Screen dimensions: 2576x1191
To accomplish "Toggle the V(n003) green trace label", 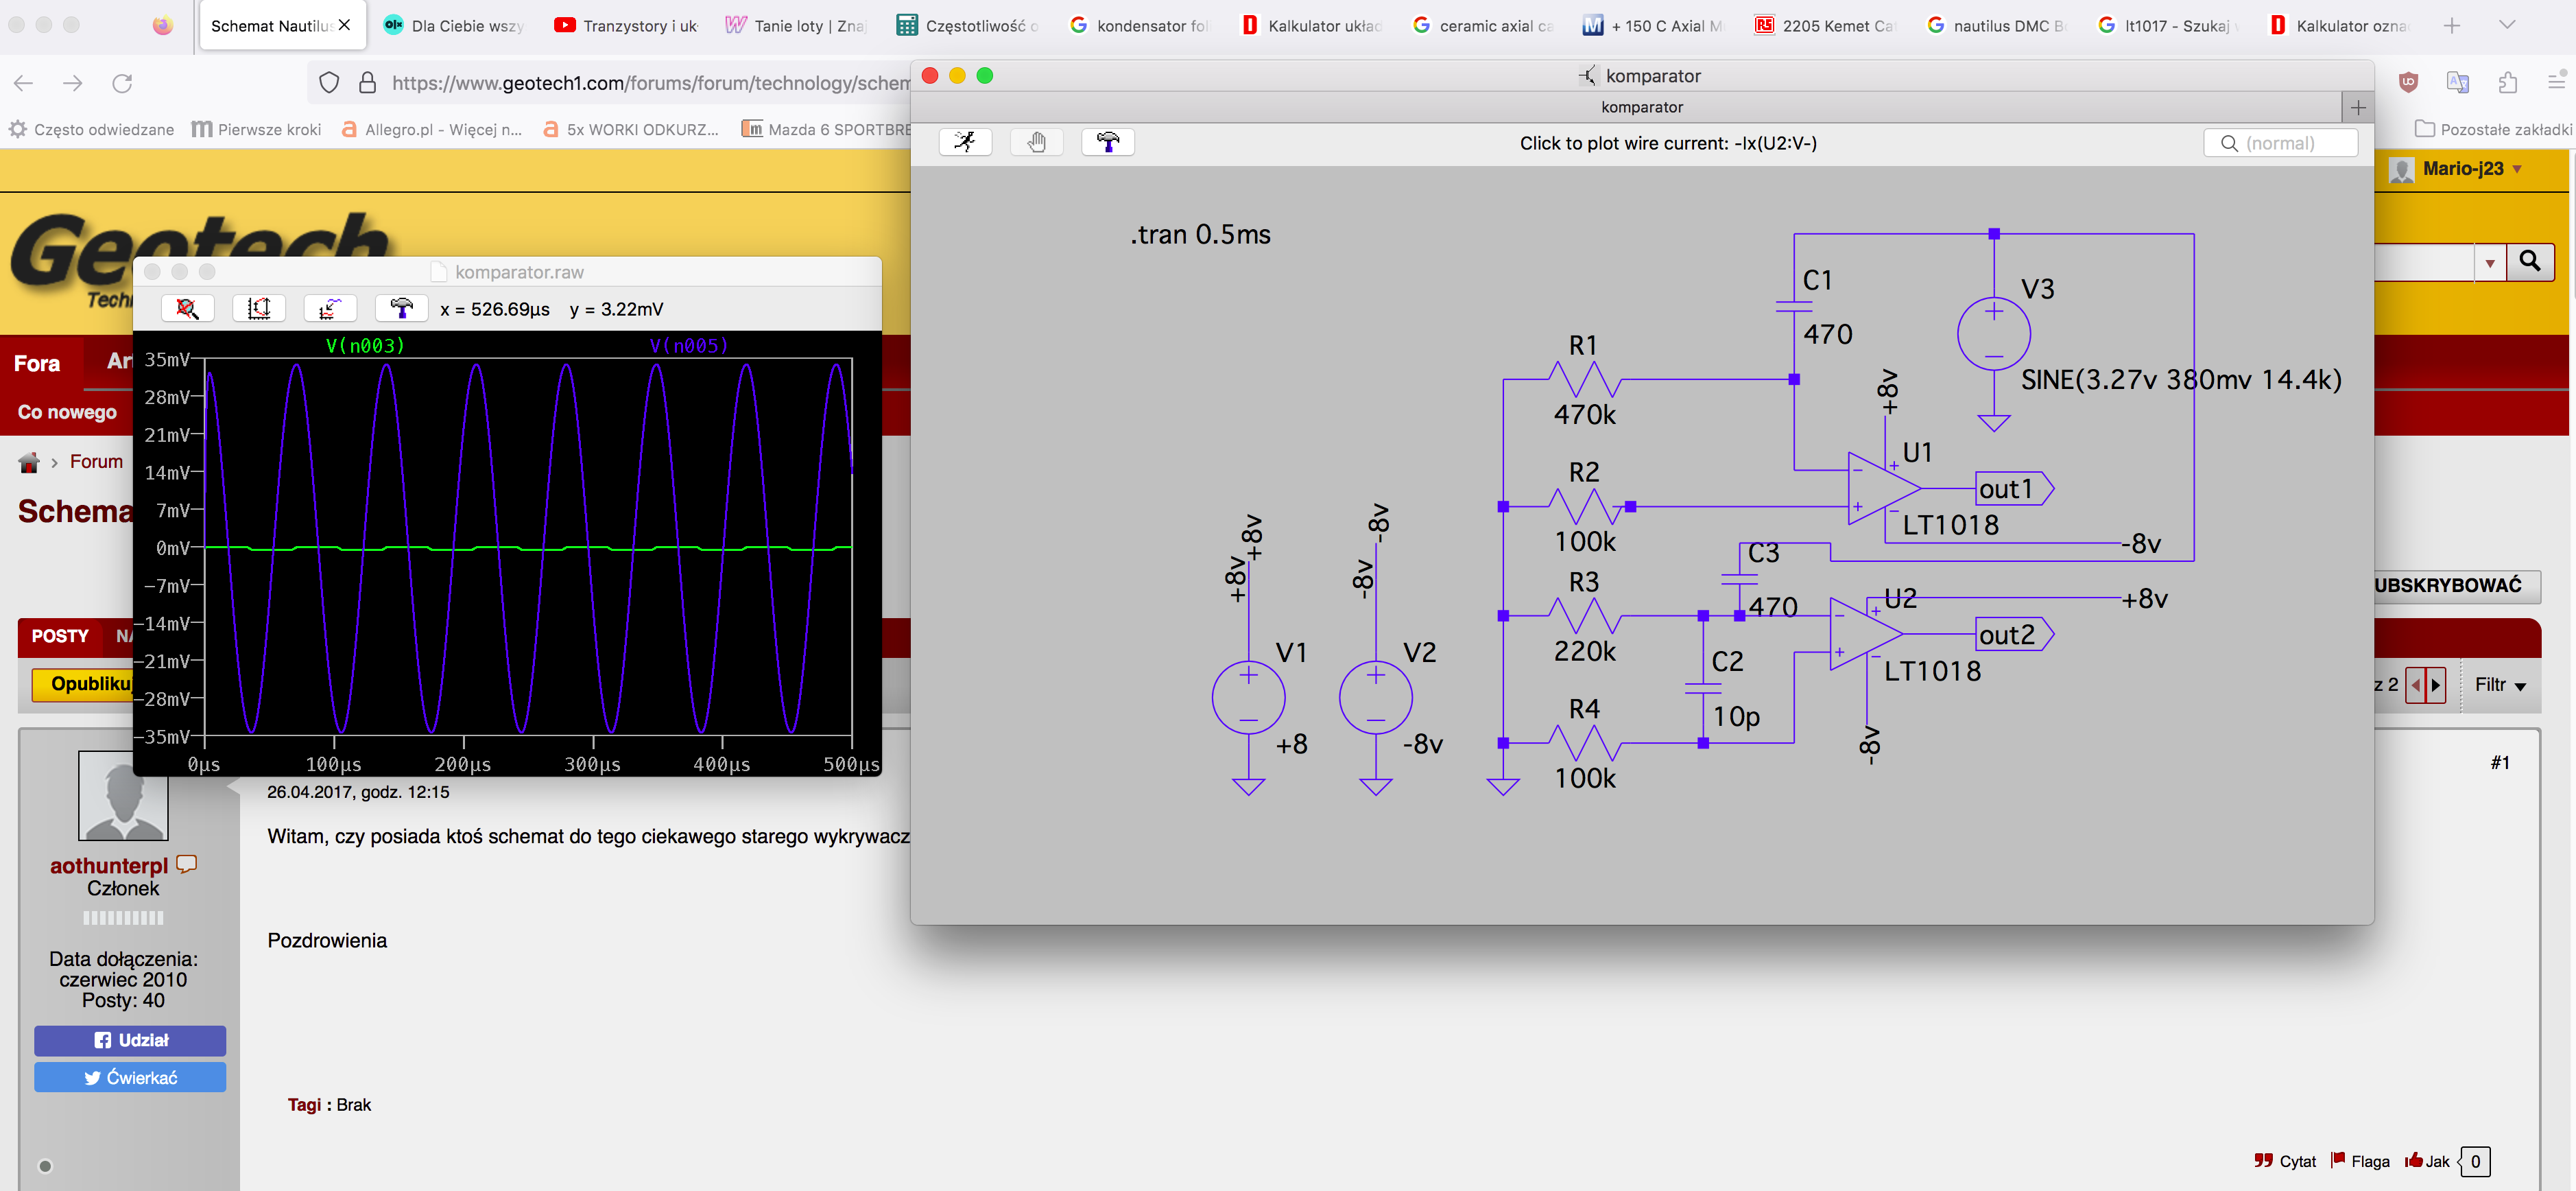I will coord(365,346).
